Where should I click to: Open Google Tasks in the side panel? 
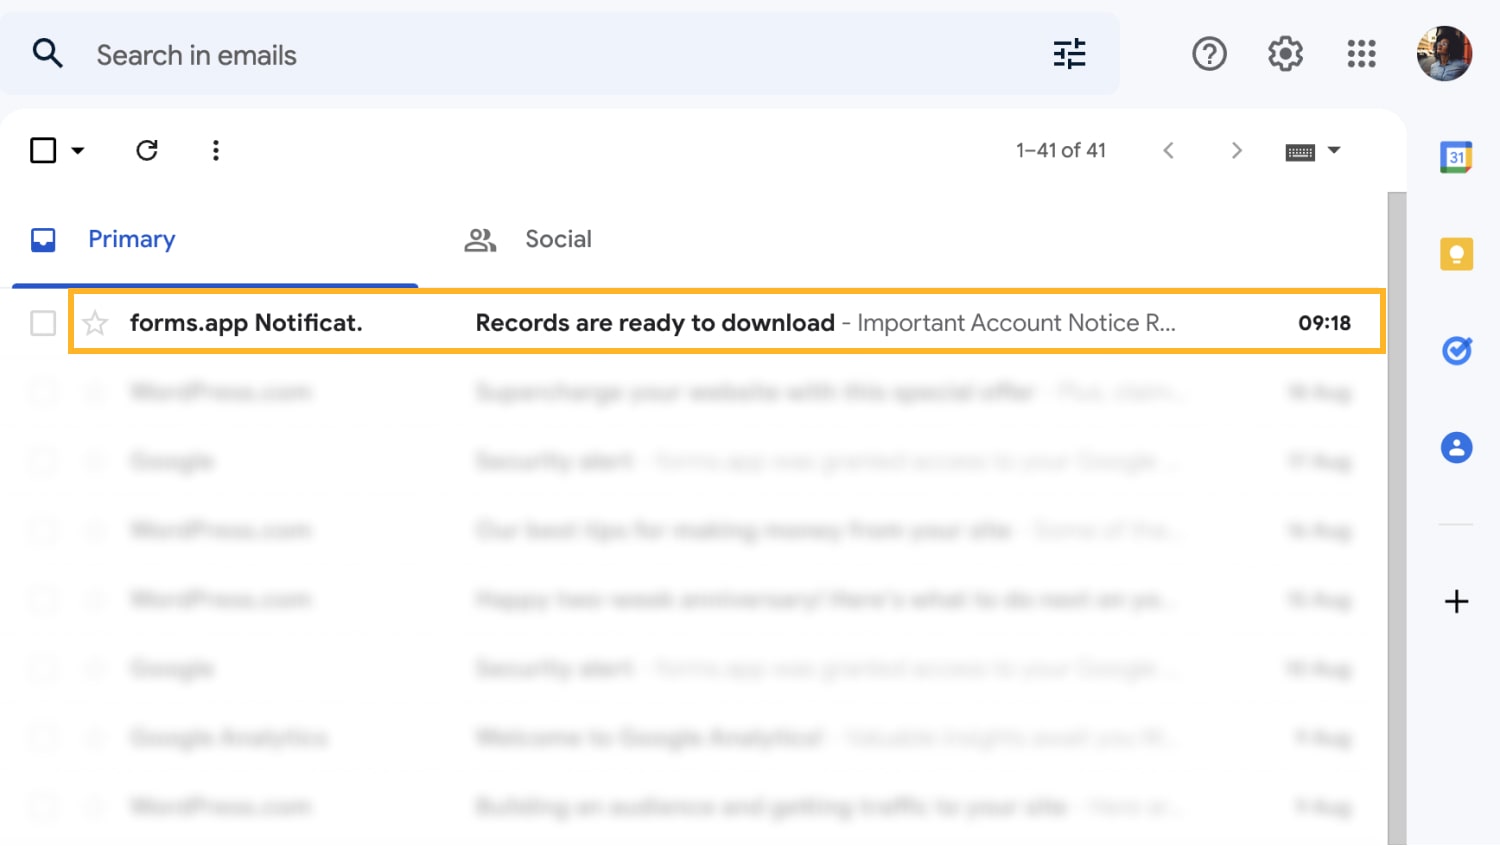(x=1457, y=350)
